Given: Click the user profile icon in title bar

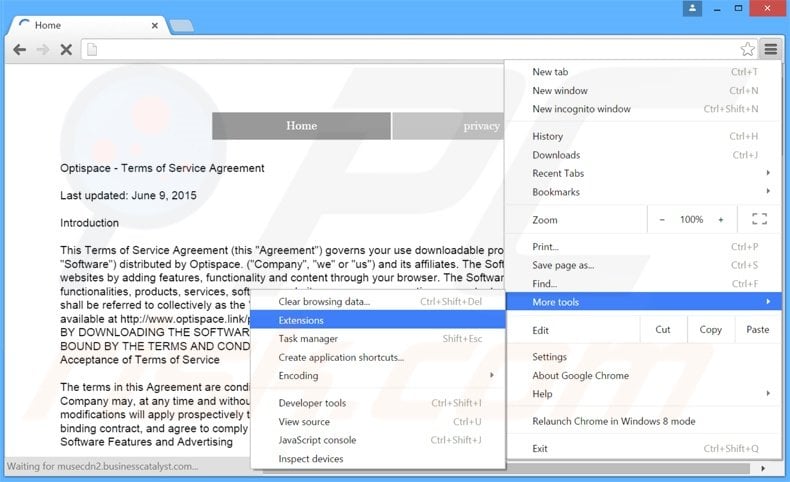Looking at the screenshot, I should (692, 8).
